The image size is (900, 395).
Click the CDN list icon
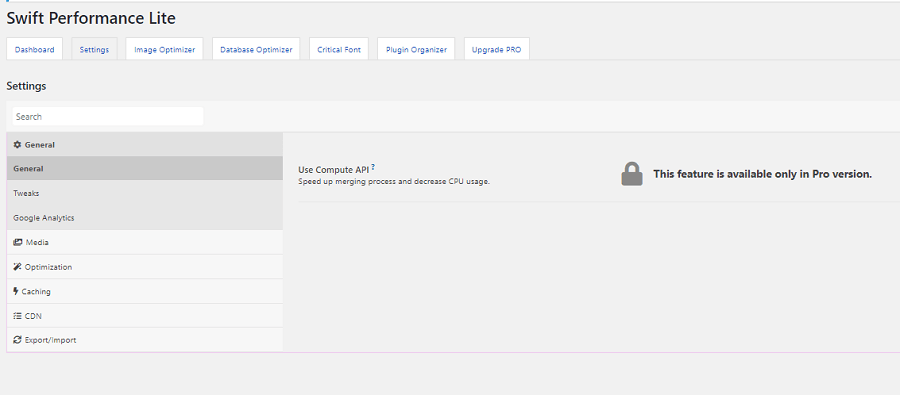[x=17, y=316]
